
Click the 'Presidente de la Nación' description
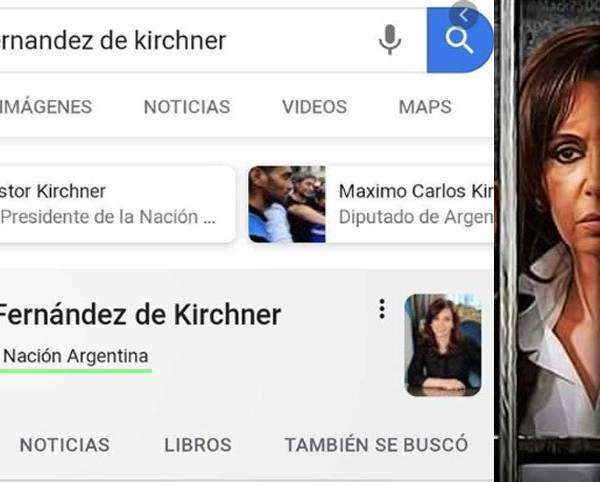pyautogui.click(x=108, y=217)
